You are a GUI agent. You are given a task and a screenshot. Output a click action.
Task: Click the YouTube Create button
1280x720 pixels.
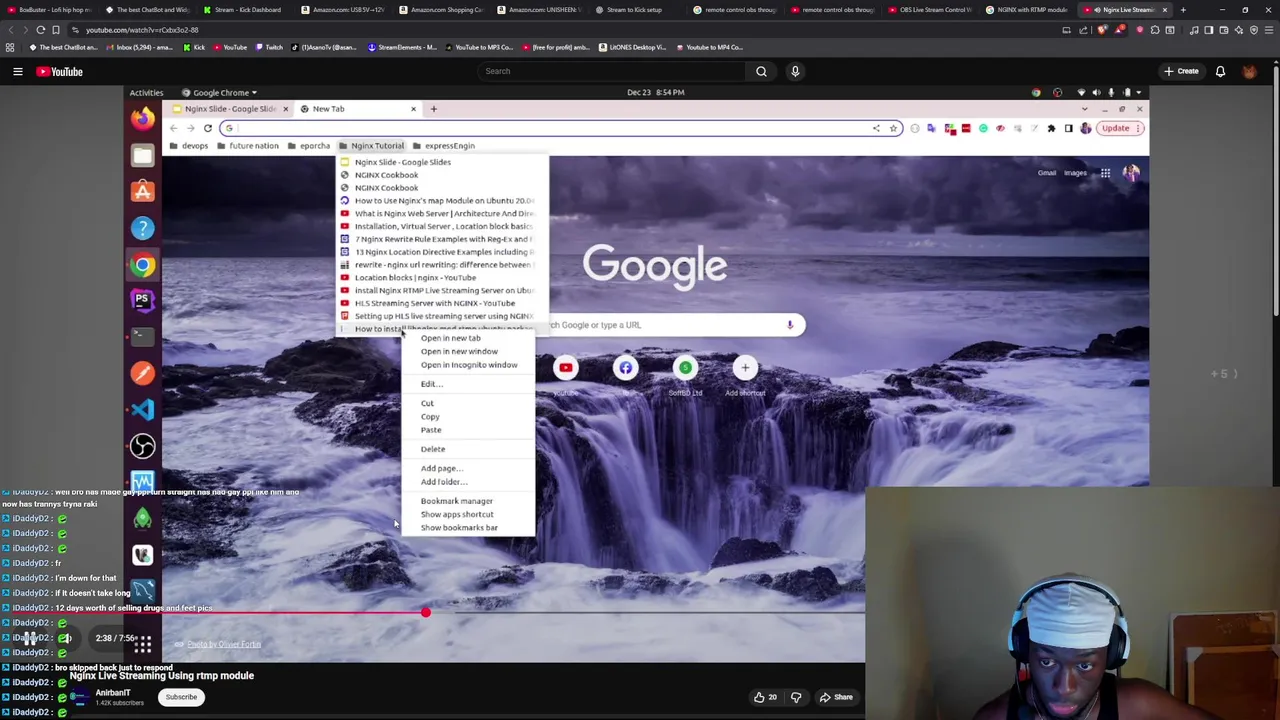click(x=1181, y=71)
